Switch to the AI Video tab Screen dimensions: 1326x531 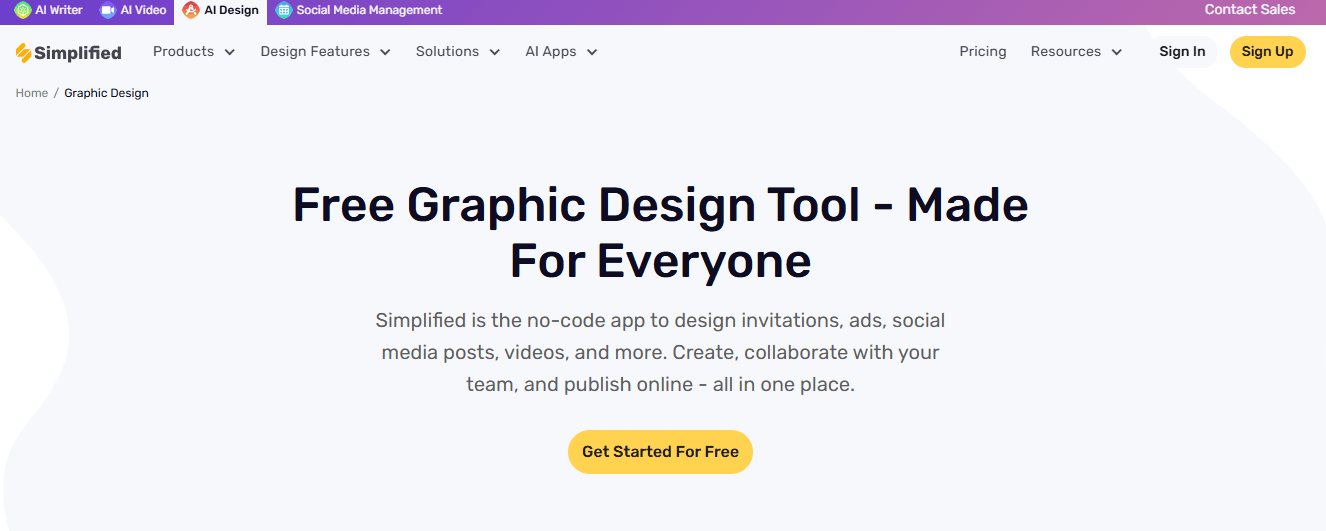(x=133, y=10)
